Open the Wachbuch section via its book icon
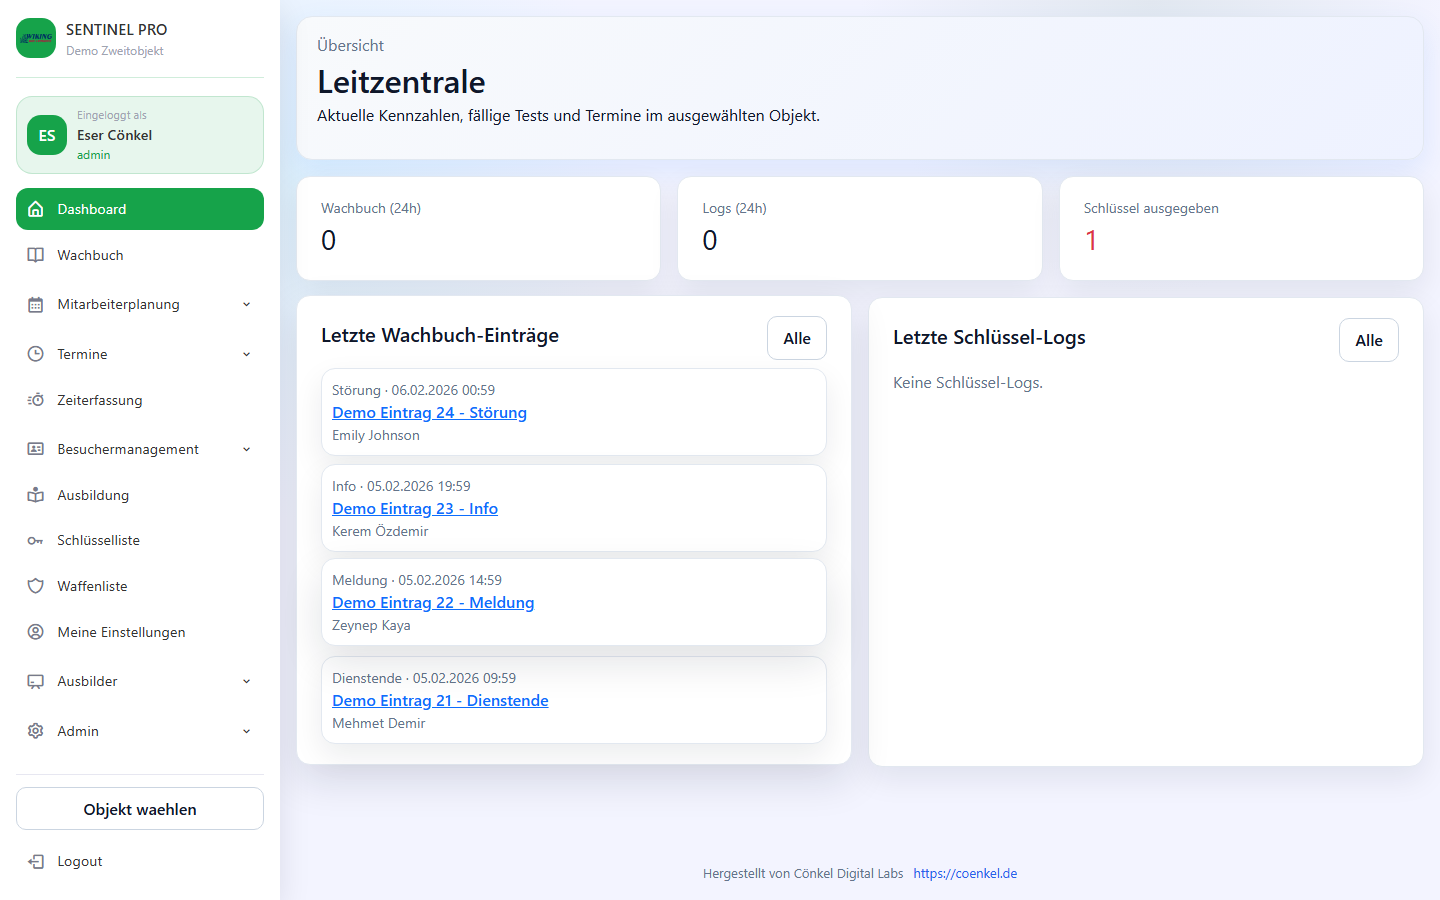Viewport: 1440px width, 900px height. click(x=35, y=254)
